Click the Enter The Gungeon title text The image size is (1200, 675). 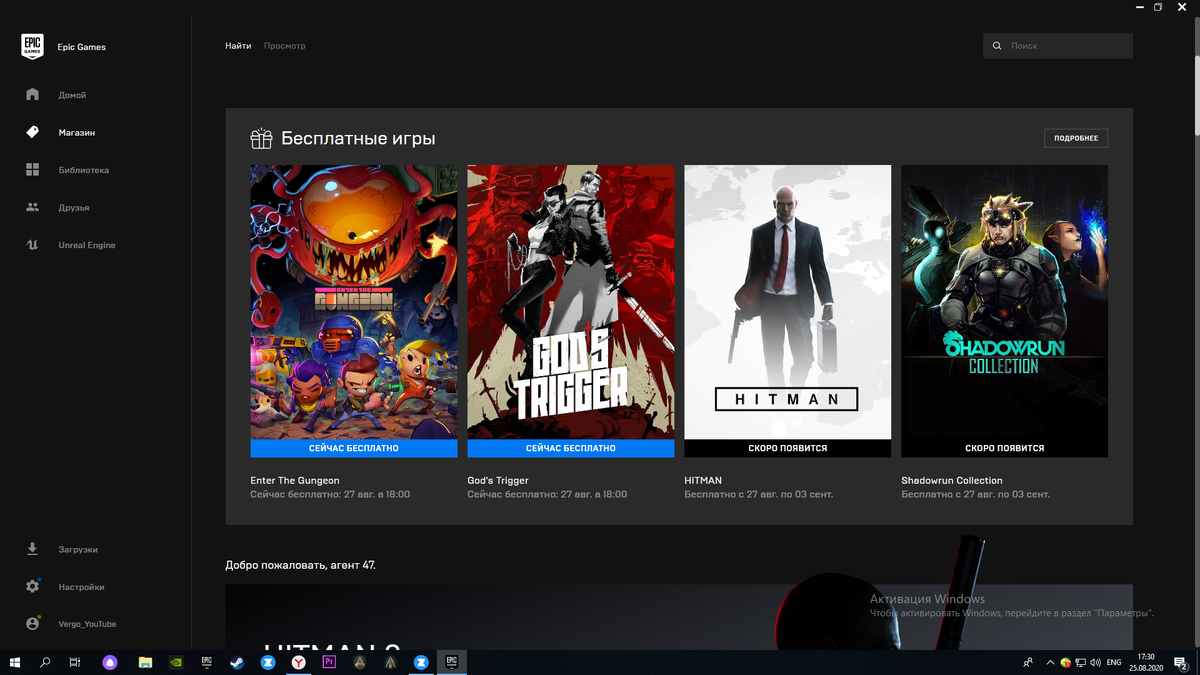(295, 480)
